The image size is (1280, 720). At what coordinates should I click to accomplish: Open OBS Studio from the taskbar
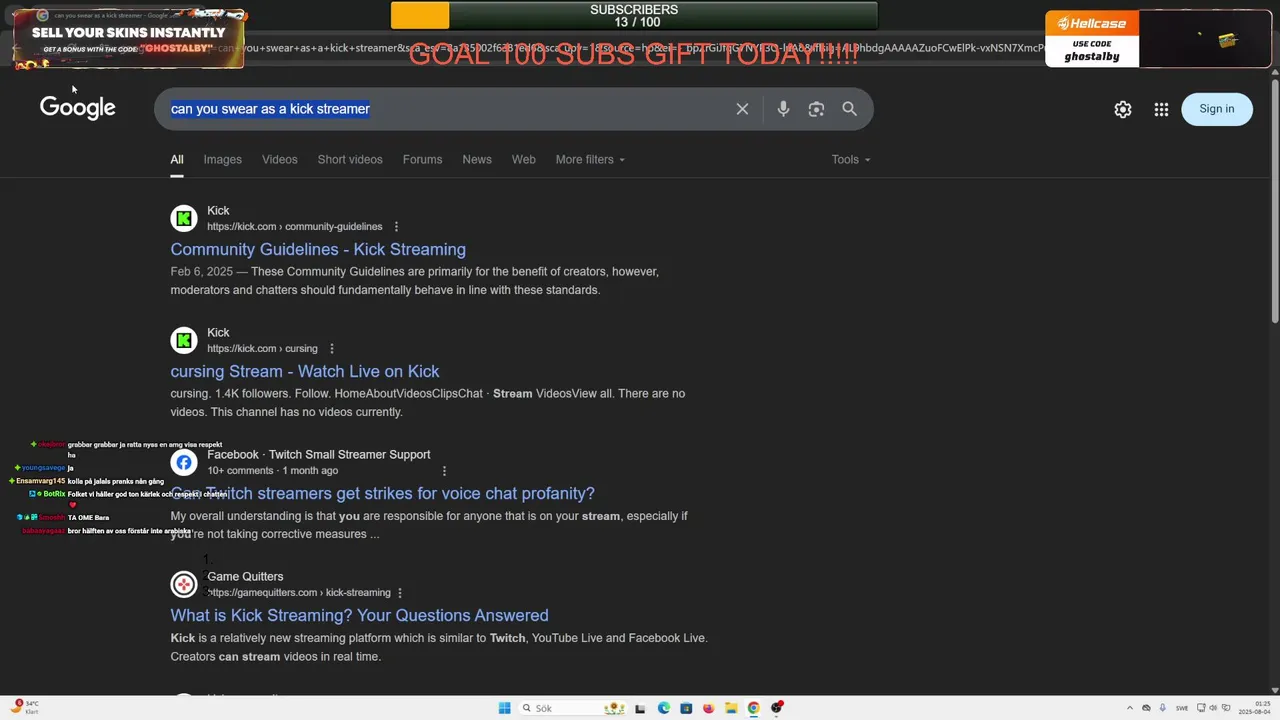point(777,708)
